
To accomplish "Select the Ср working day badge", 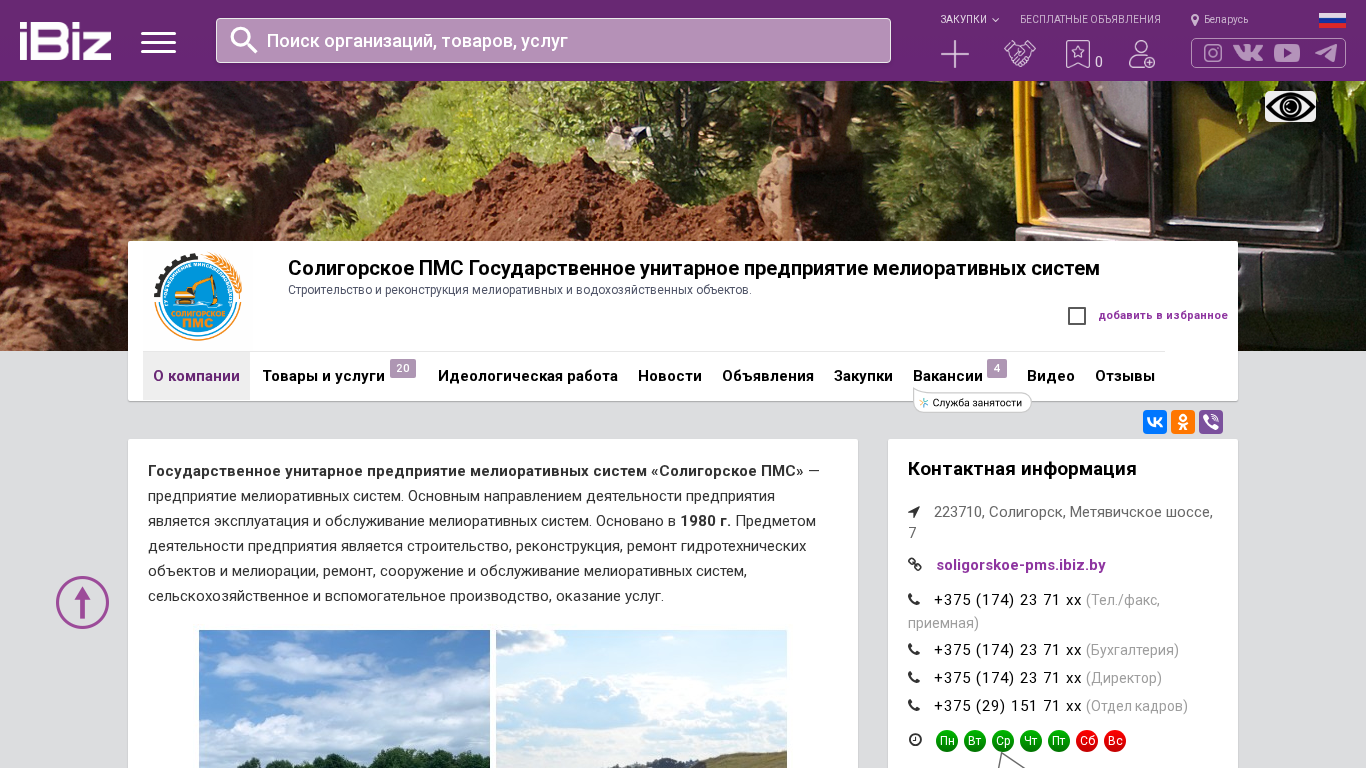I will (1003, 741).
